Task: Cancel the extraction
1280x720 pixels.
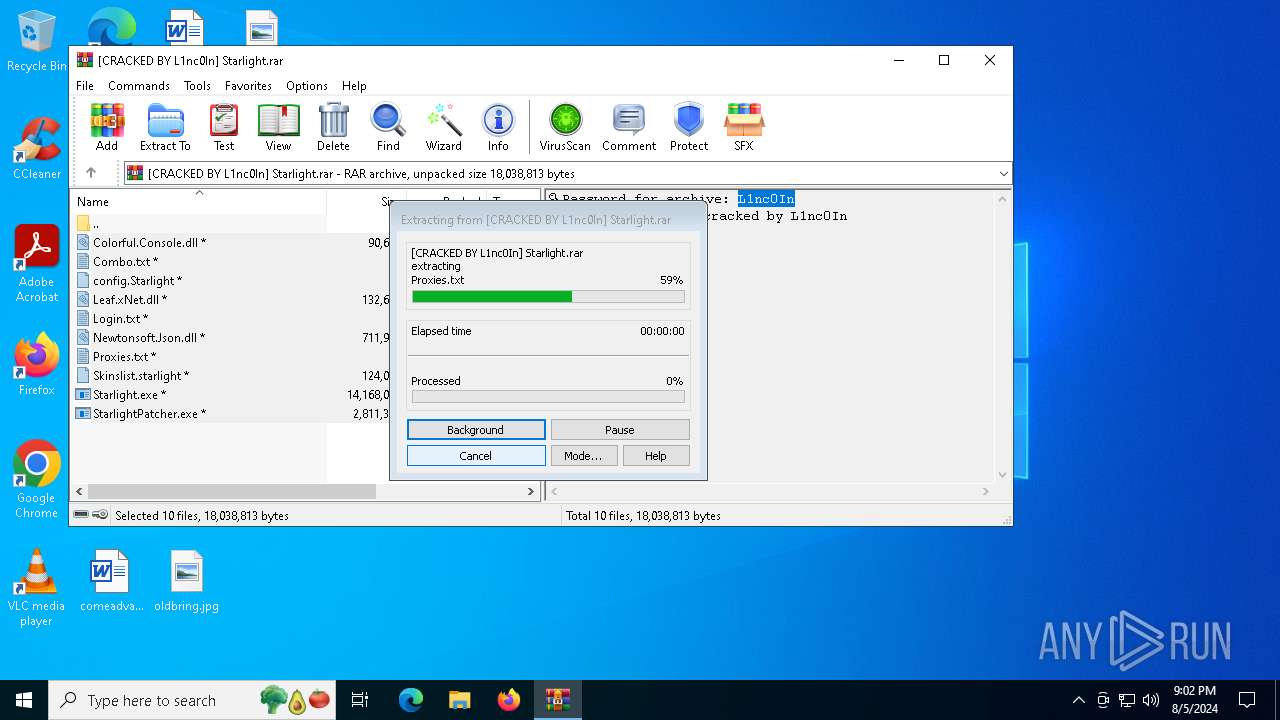Action: (x=476, y=456)
